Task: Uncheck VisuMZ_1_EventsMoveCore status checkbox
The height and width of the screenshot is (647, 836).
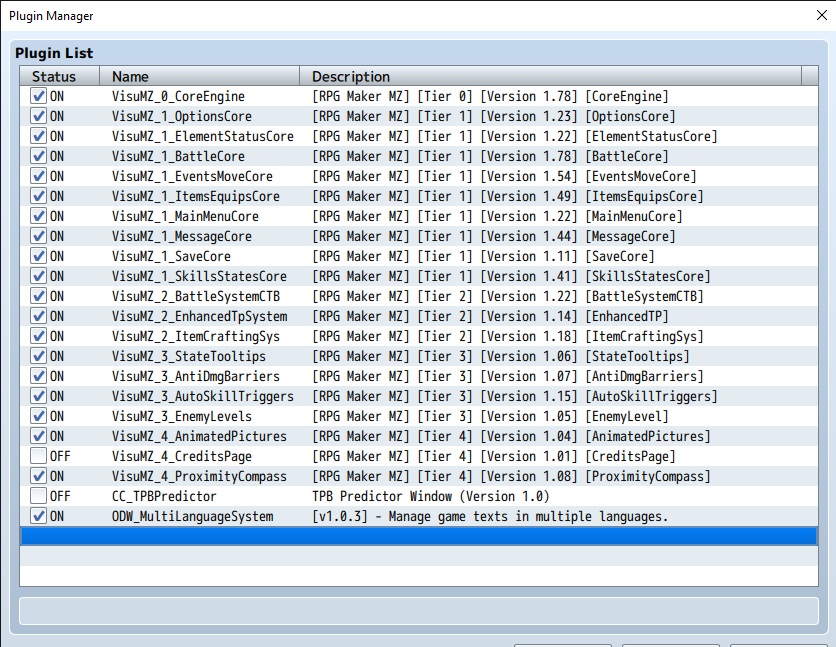Action: [x=38, y=176]
